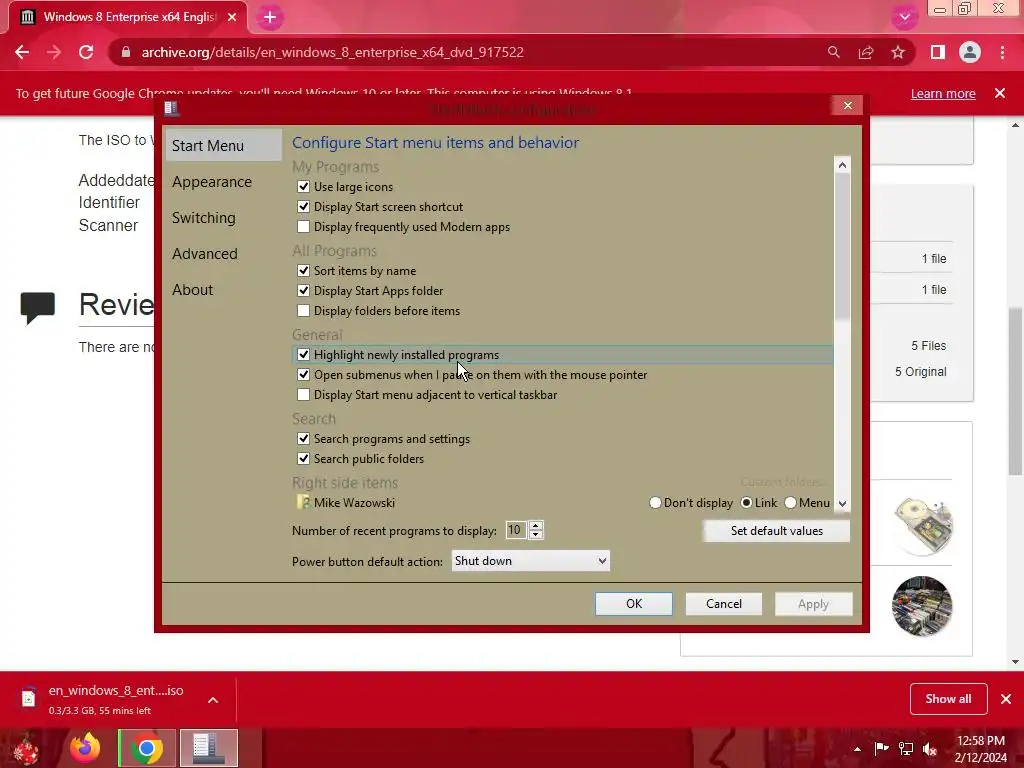This screenshot has width=1024, height=768.
Task: Toggle the Chrome side panel icon
Action: pyautogui.click(x=938, y=52)
